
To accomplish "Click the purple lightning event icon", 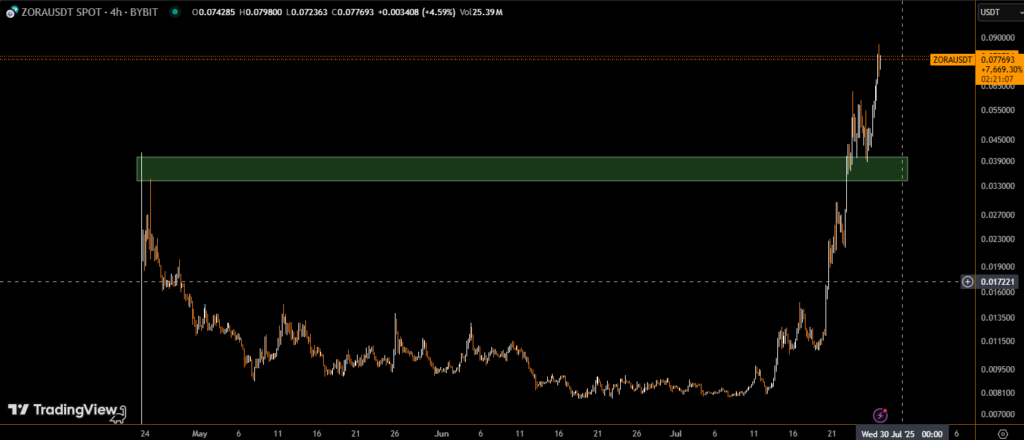I will [880, 414].
